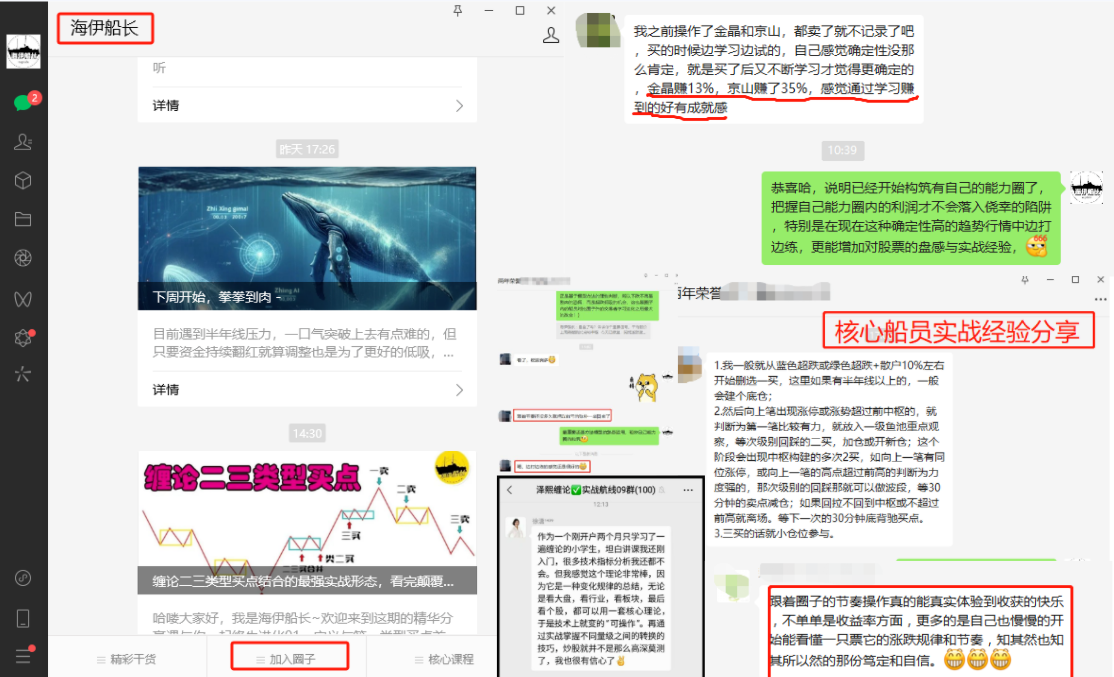Open the Contacts icon in sidebar
This screenshot has width=1114, height=677.
click(23, 142)
